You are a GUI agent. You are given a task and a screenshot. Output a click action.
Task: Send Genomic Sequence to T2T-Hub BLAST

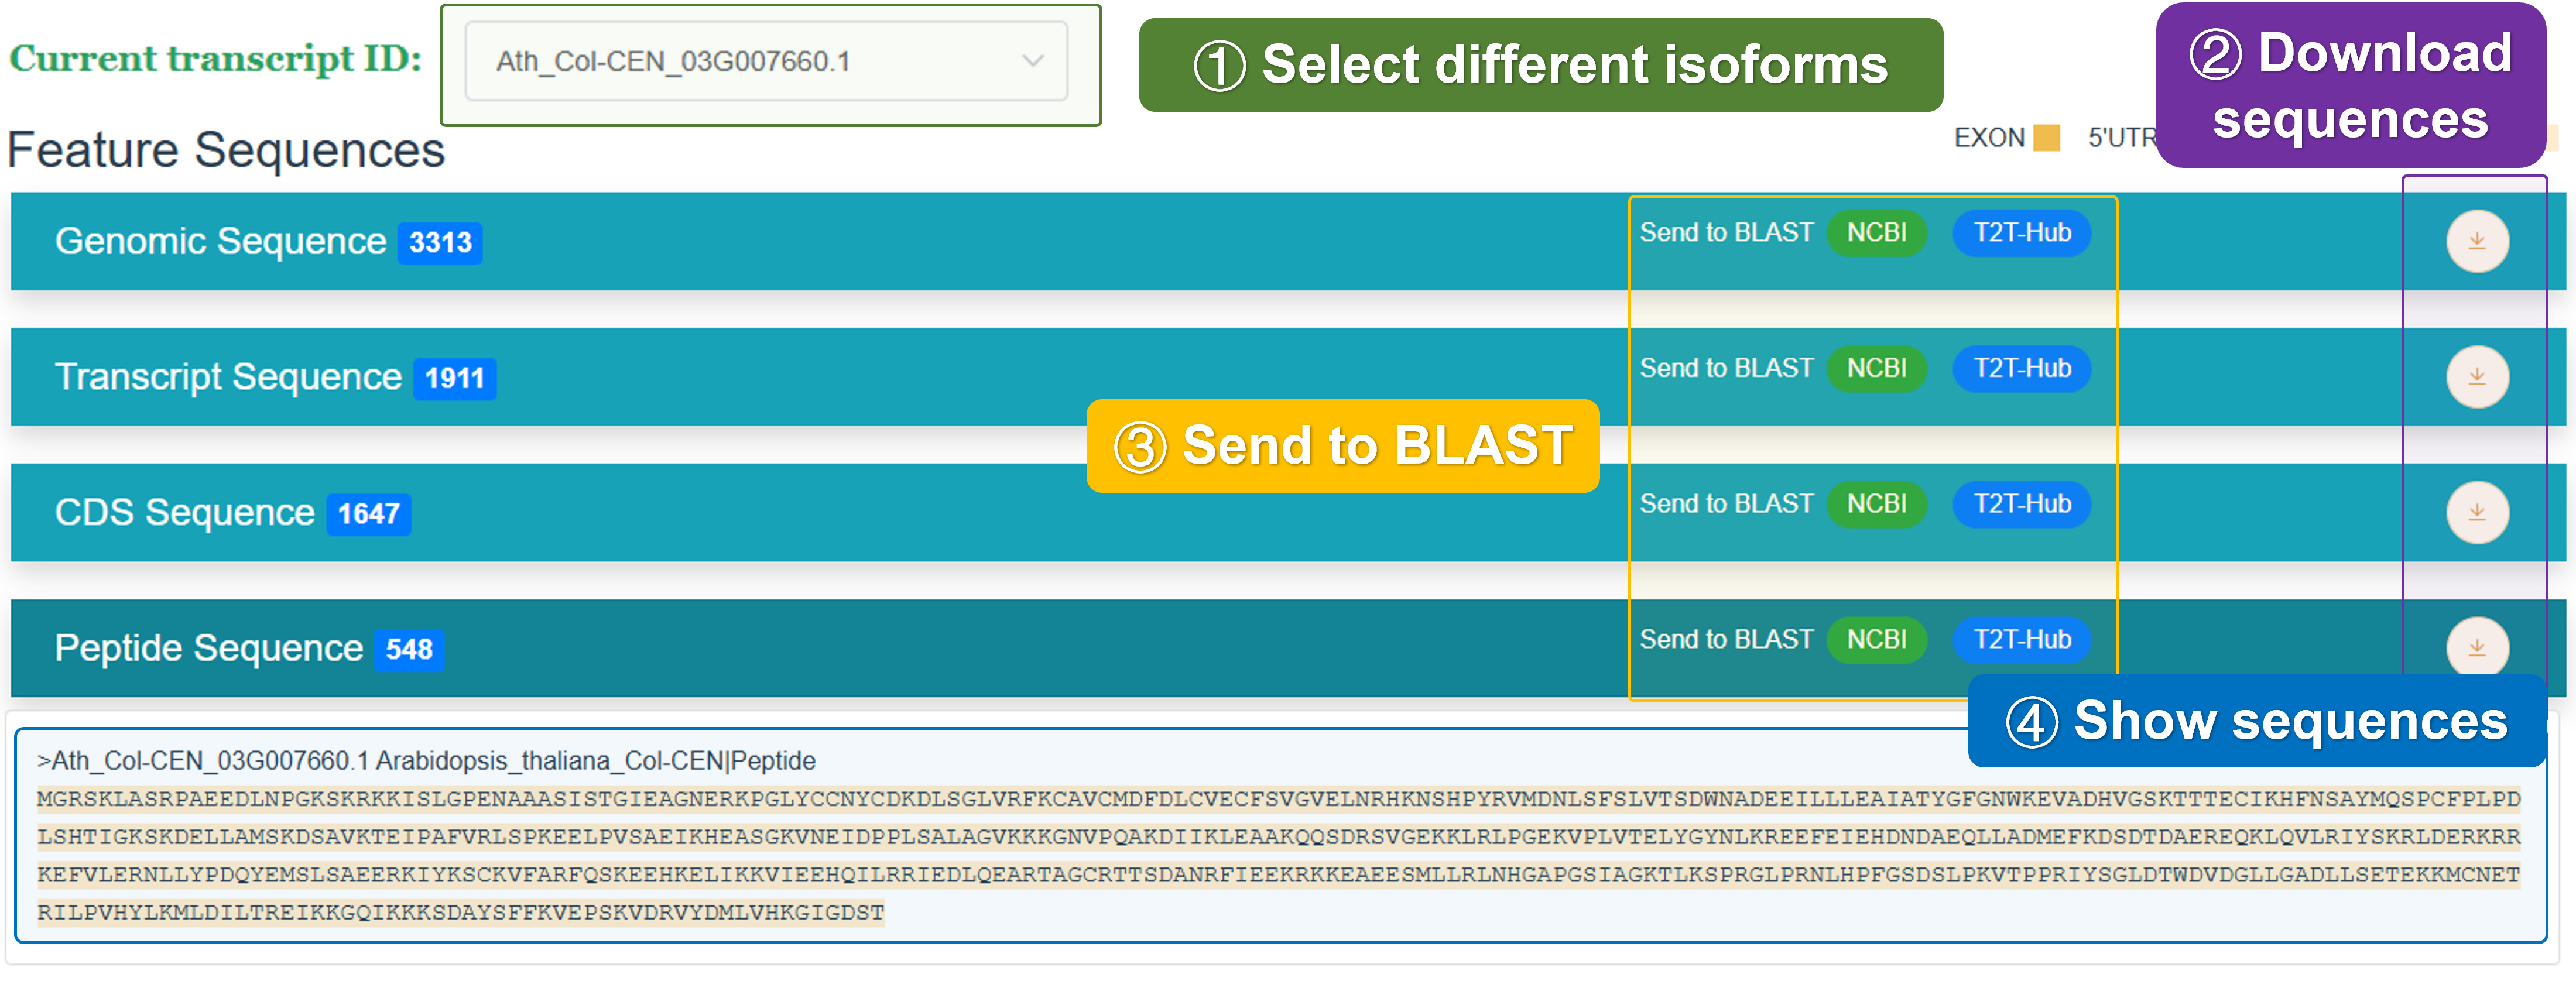pos(2021,233)
